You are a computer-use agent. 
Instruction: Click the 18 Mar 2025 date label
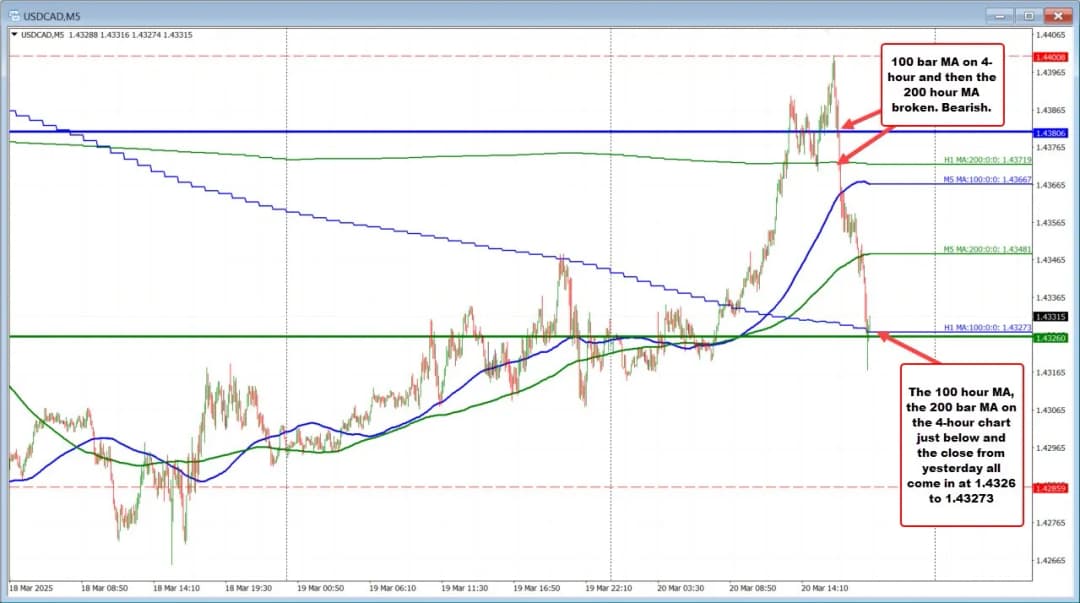(x=32, y=588)
